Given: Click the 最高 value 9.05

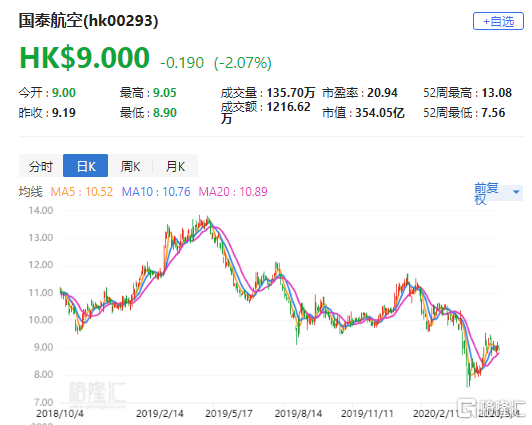Looking at the screenshot, I should (165, 93).
